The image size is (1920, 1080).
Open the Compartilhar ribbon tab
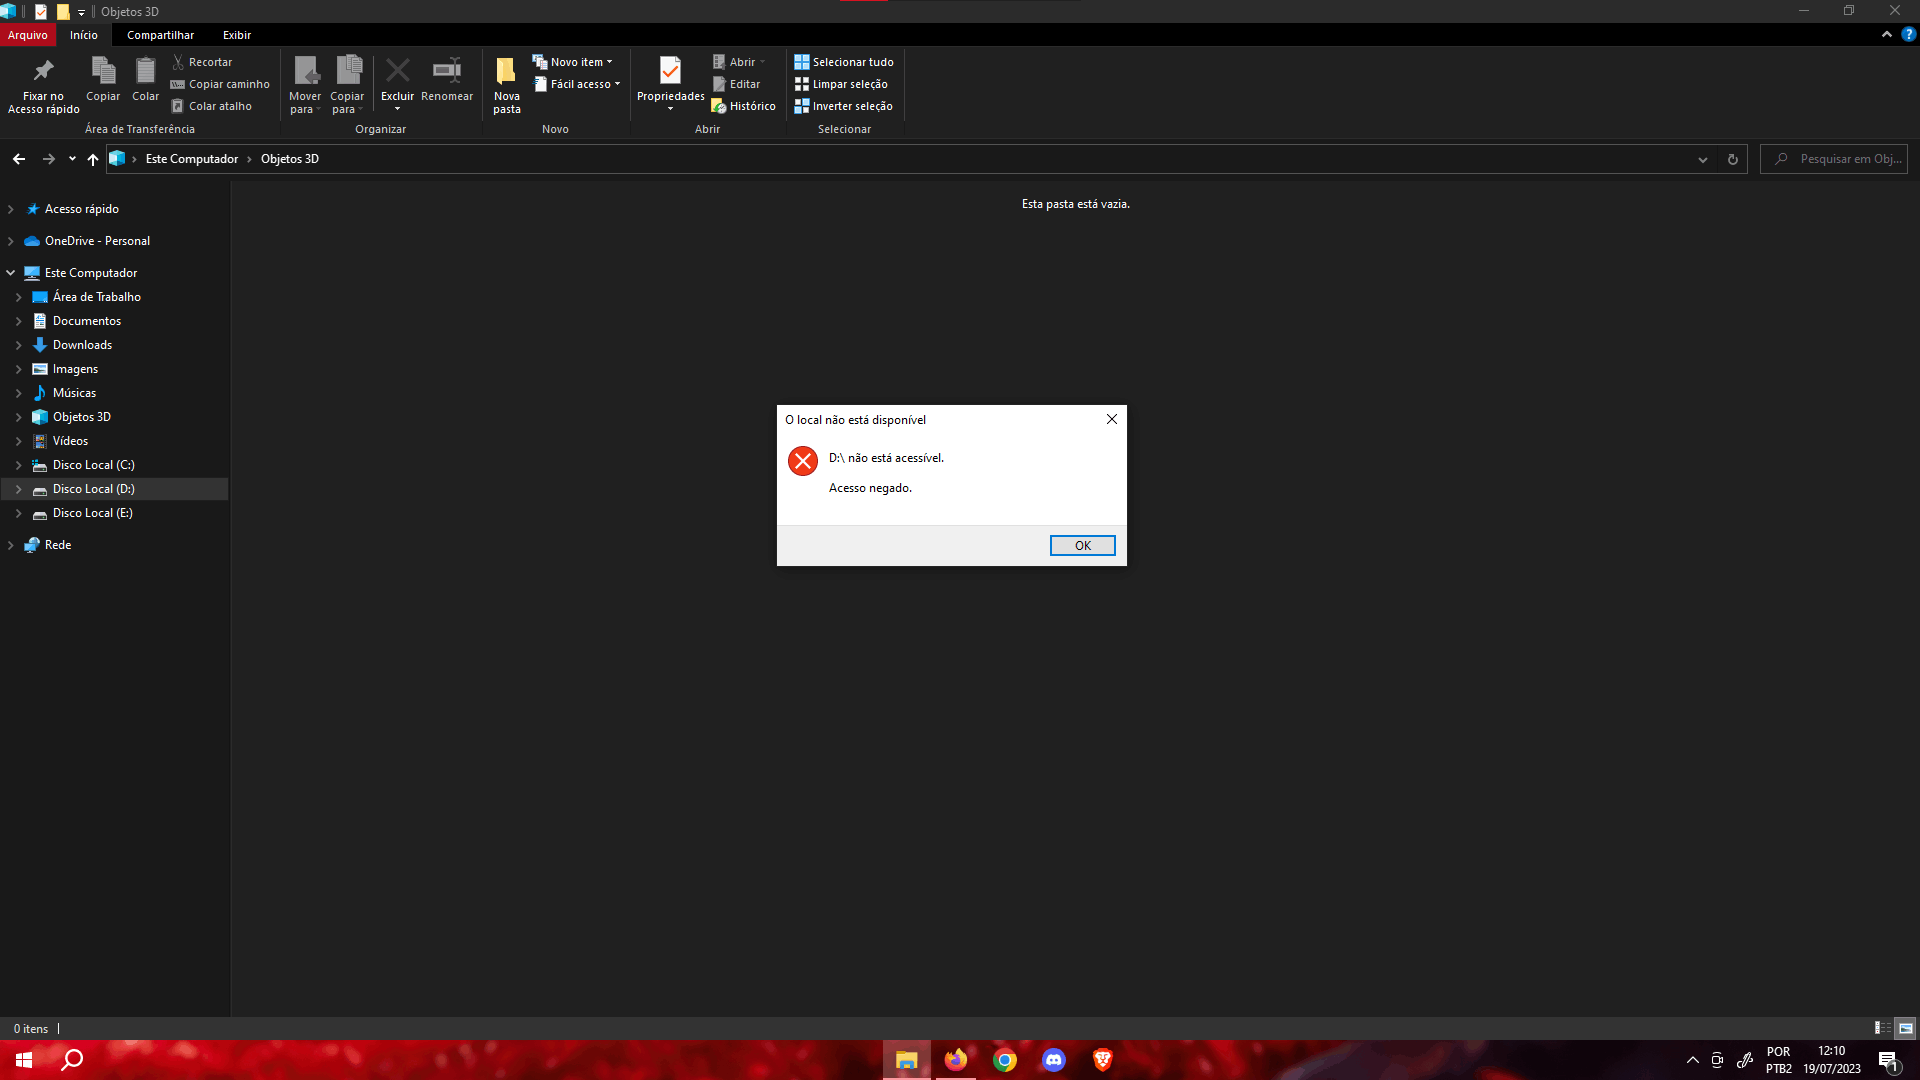click(160, 35)
